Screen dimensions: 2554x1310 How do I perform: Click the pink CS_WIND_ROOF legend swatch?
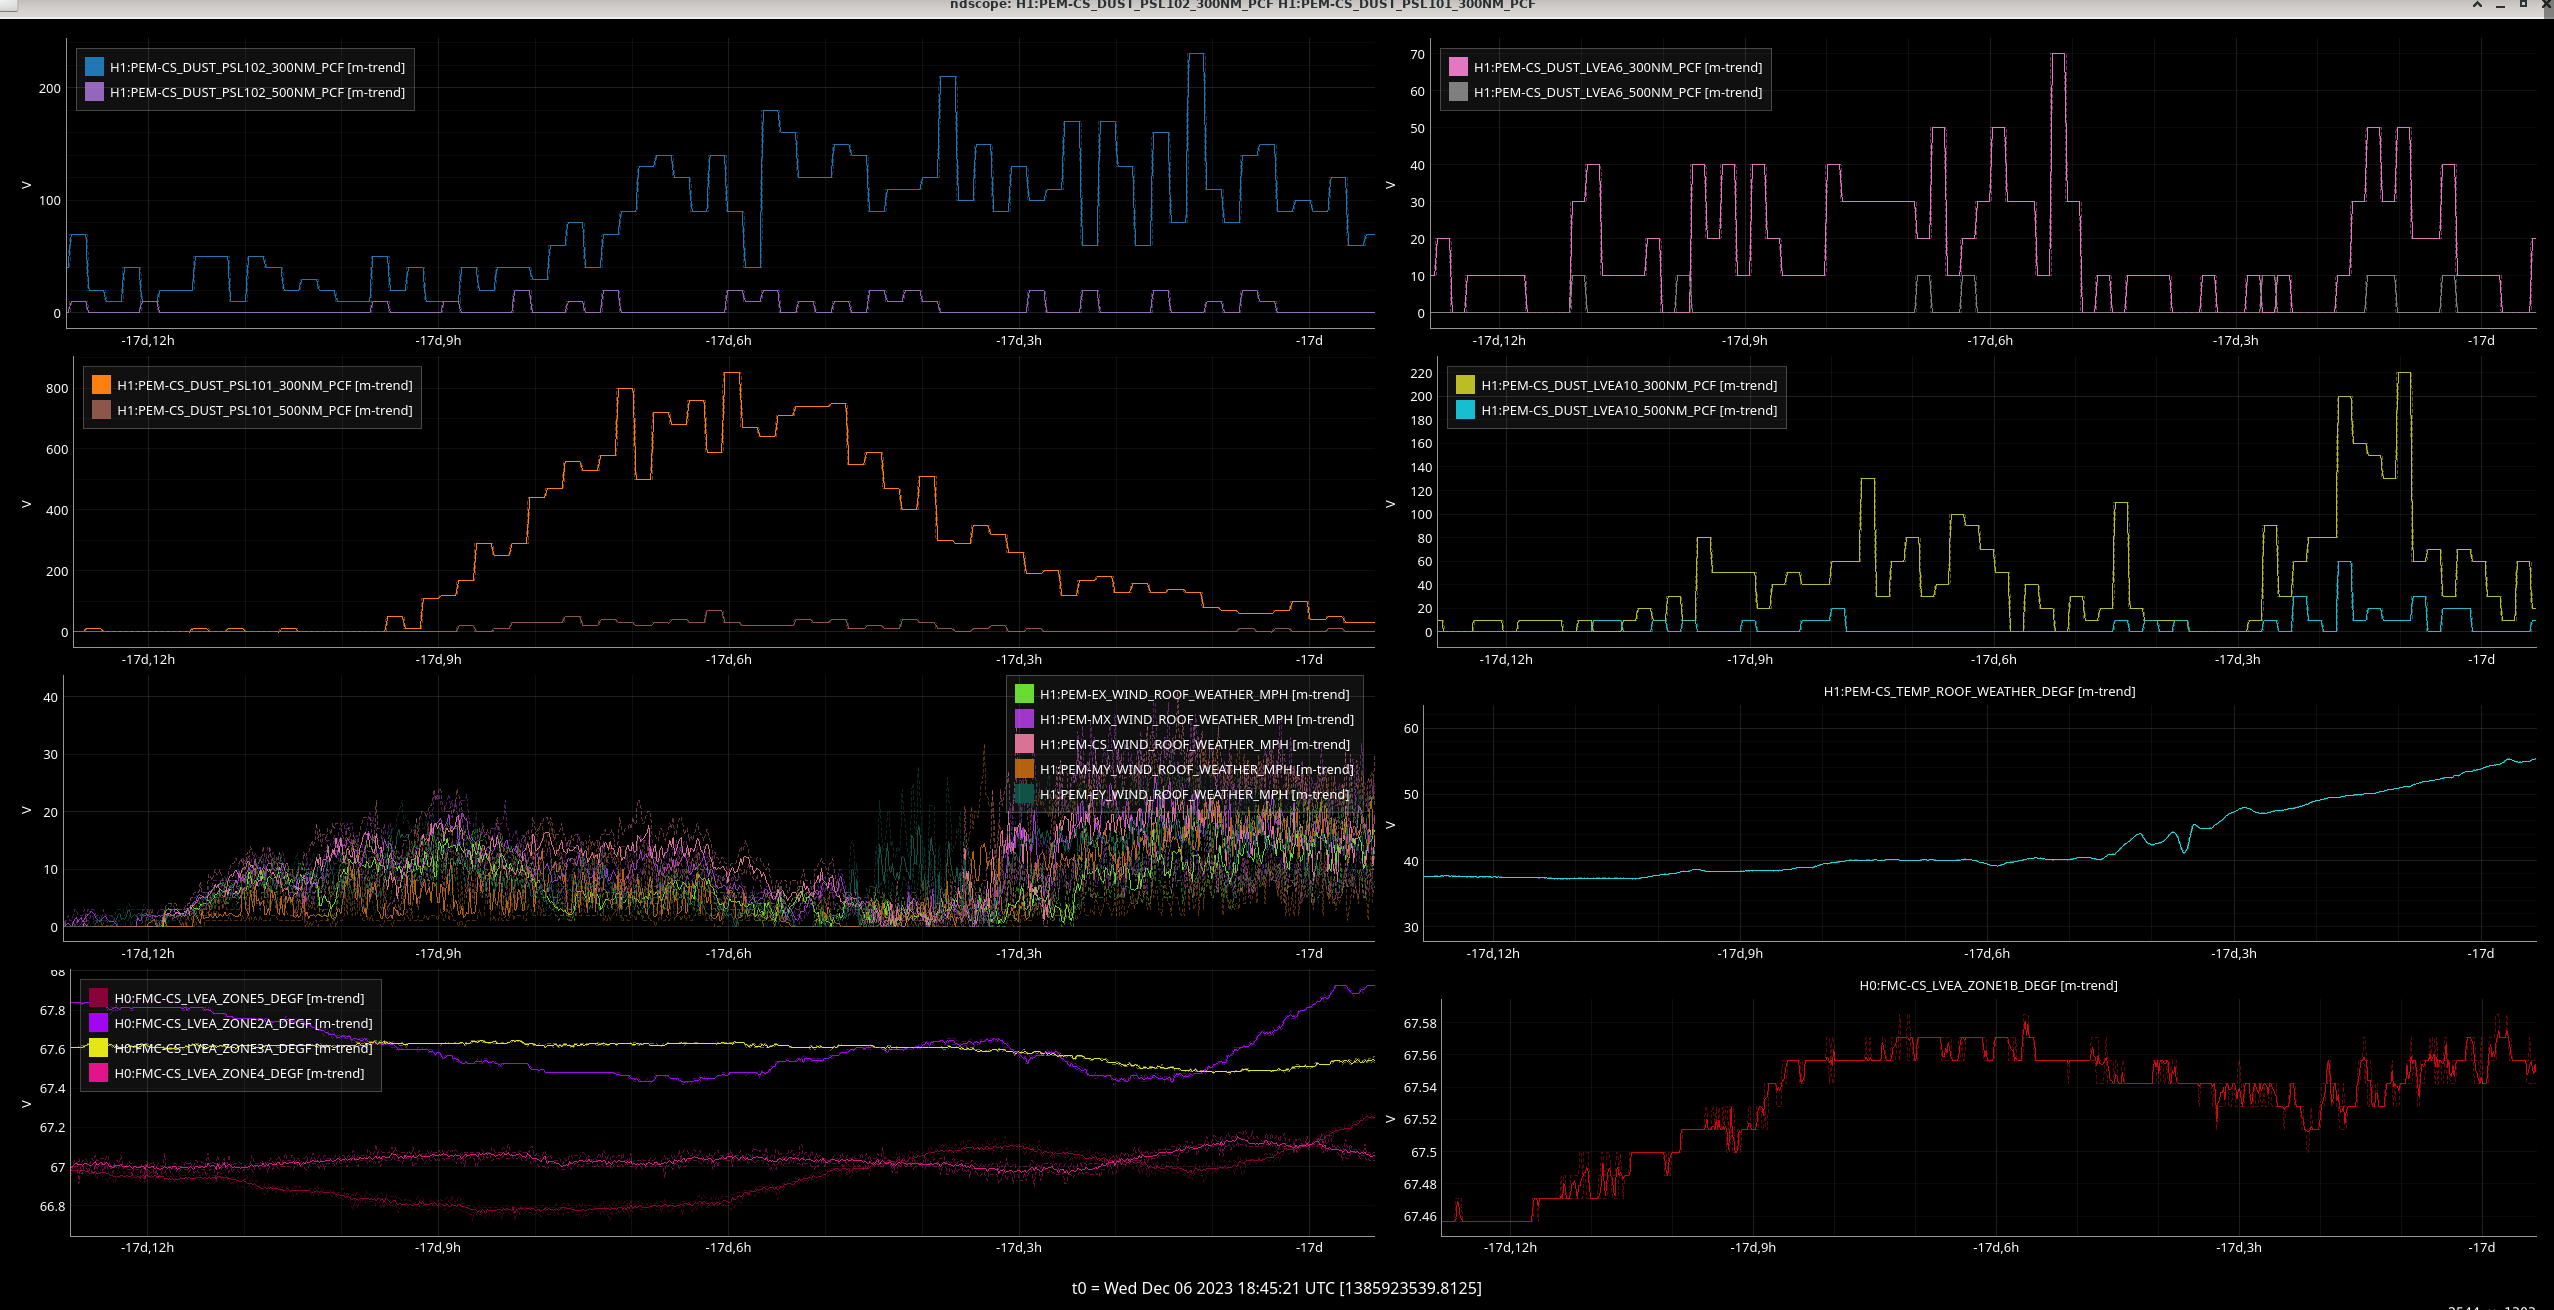(x=1025, y=744)
